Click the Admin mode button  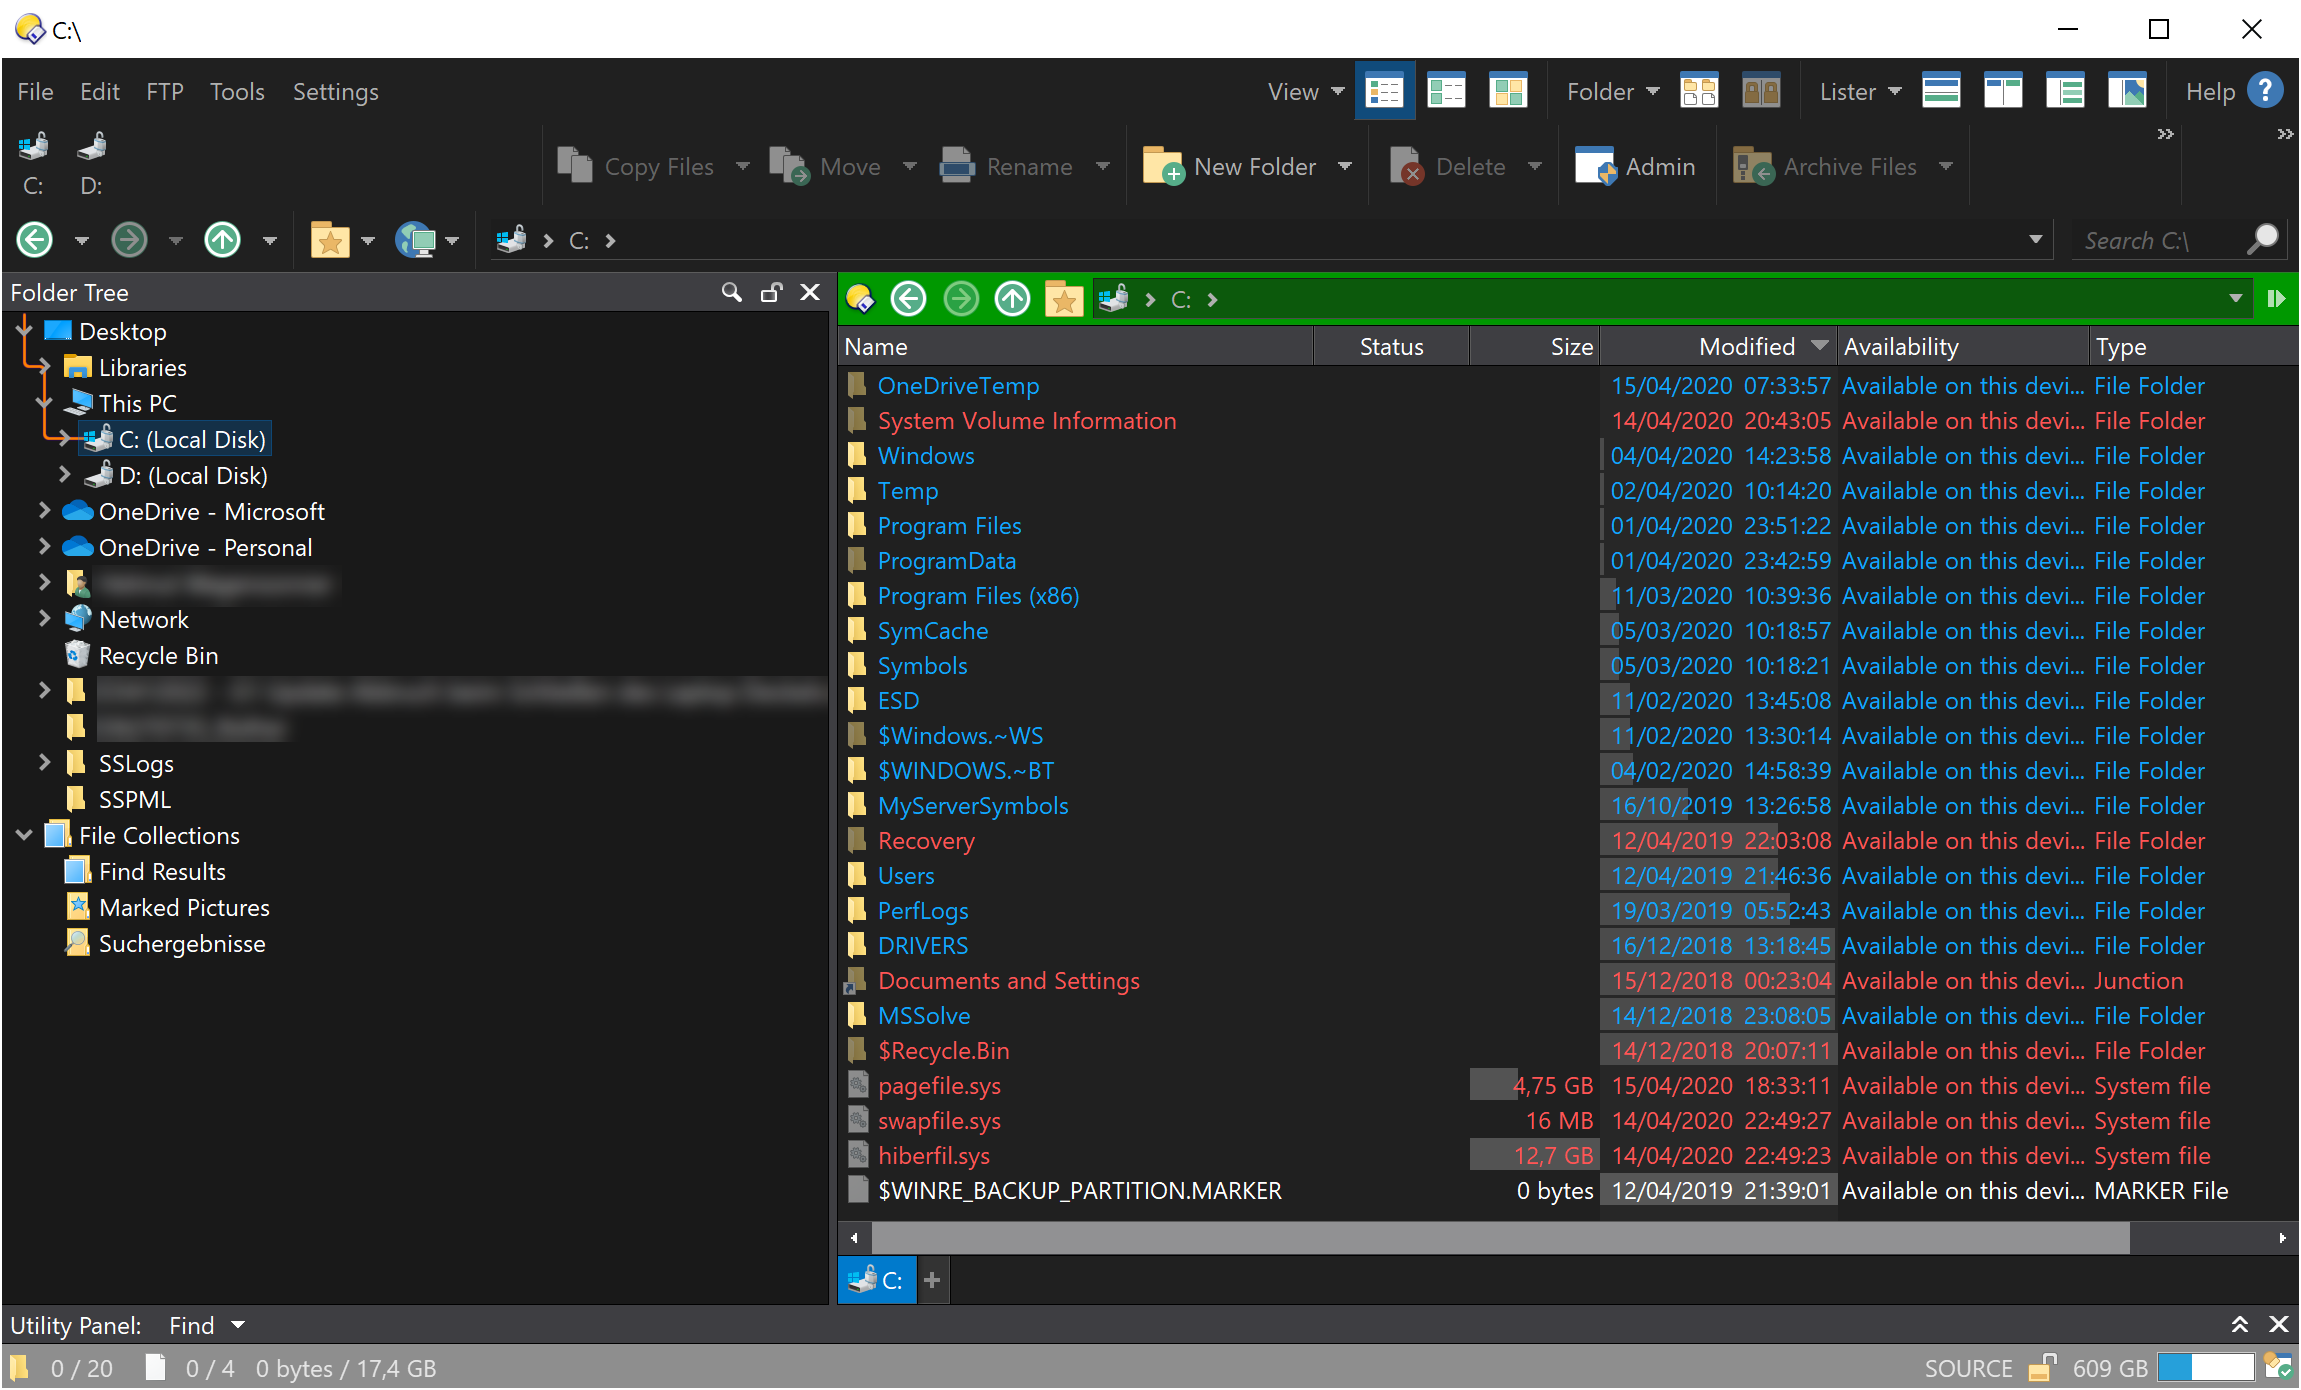click(x=1636, y=167)
